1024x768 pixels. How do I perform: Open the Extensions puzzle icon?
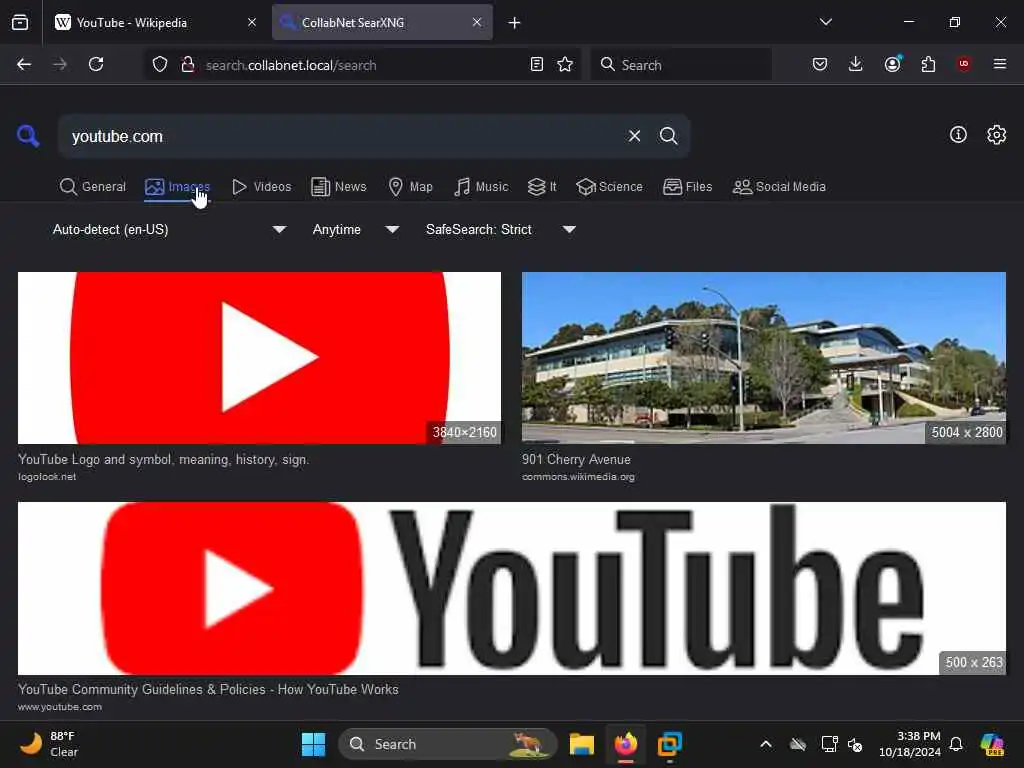point(928,64)
